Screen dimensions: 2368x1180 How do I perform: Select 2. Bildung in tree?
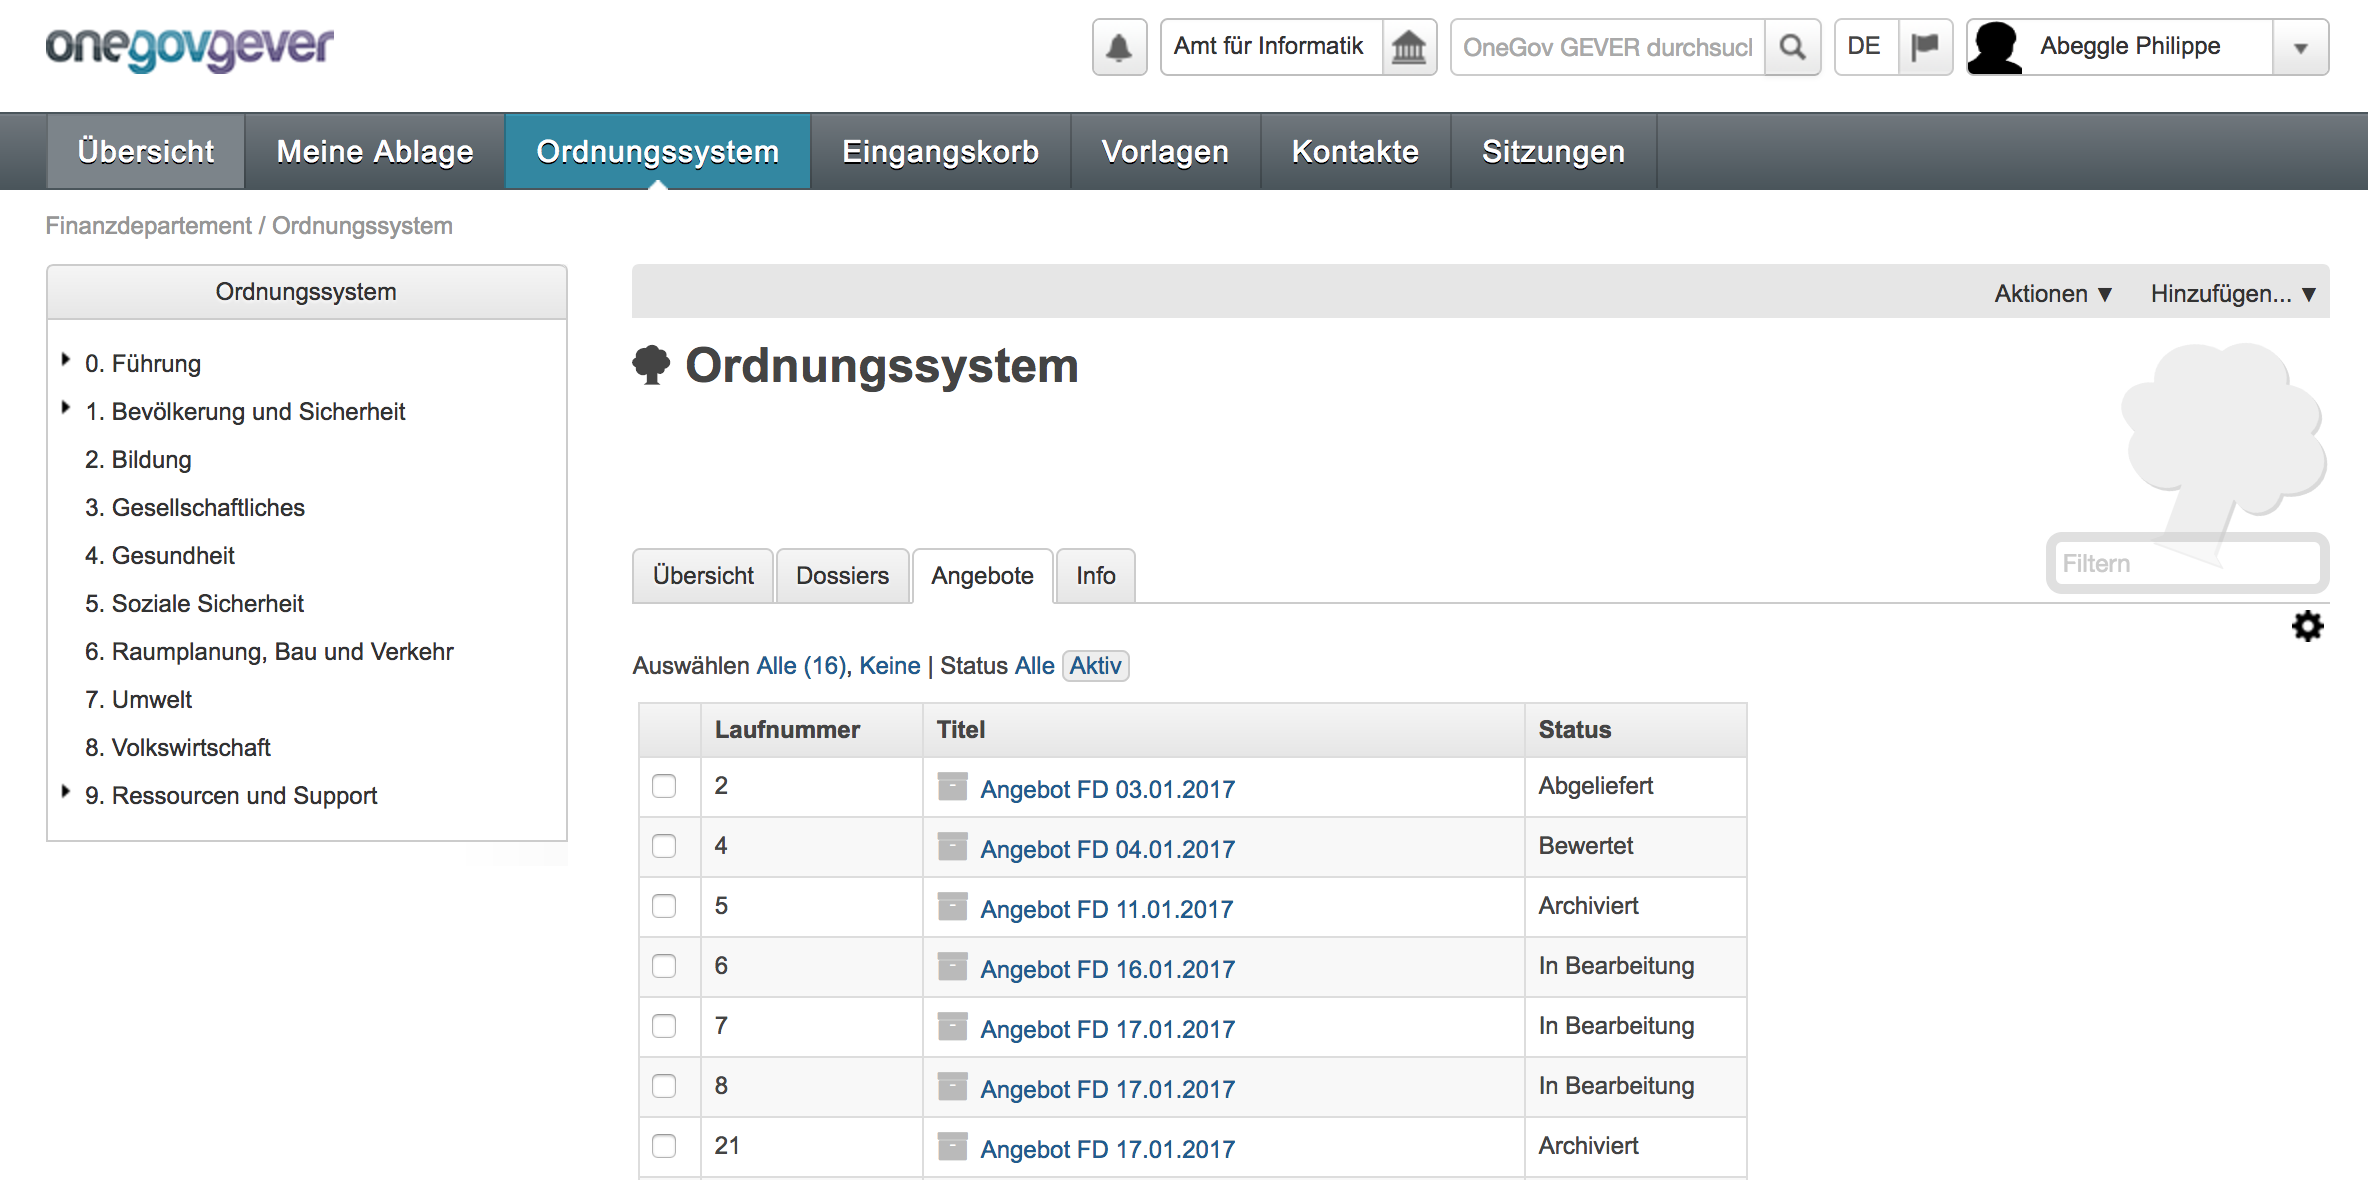tap(138, 460)
